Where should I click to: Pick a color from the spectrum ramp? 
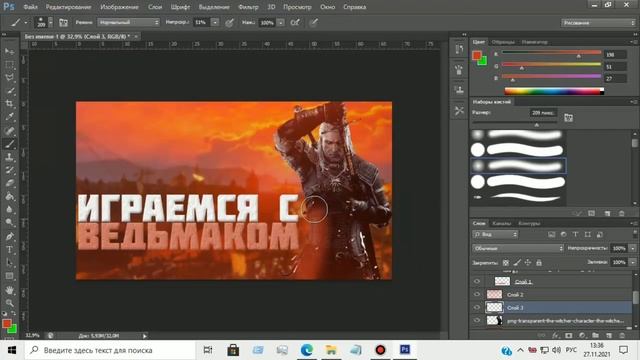coord(554,91)
